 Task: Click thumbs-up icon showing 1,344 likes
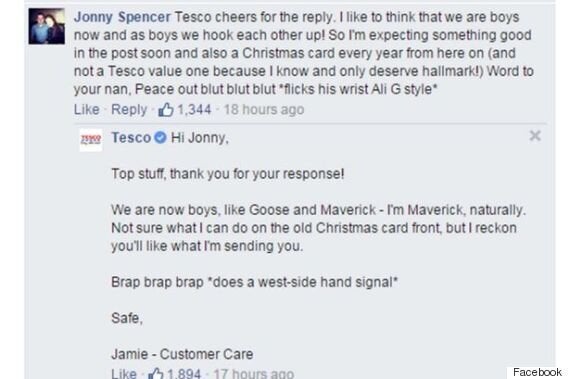[166, 109]
